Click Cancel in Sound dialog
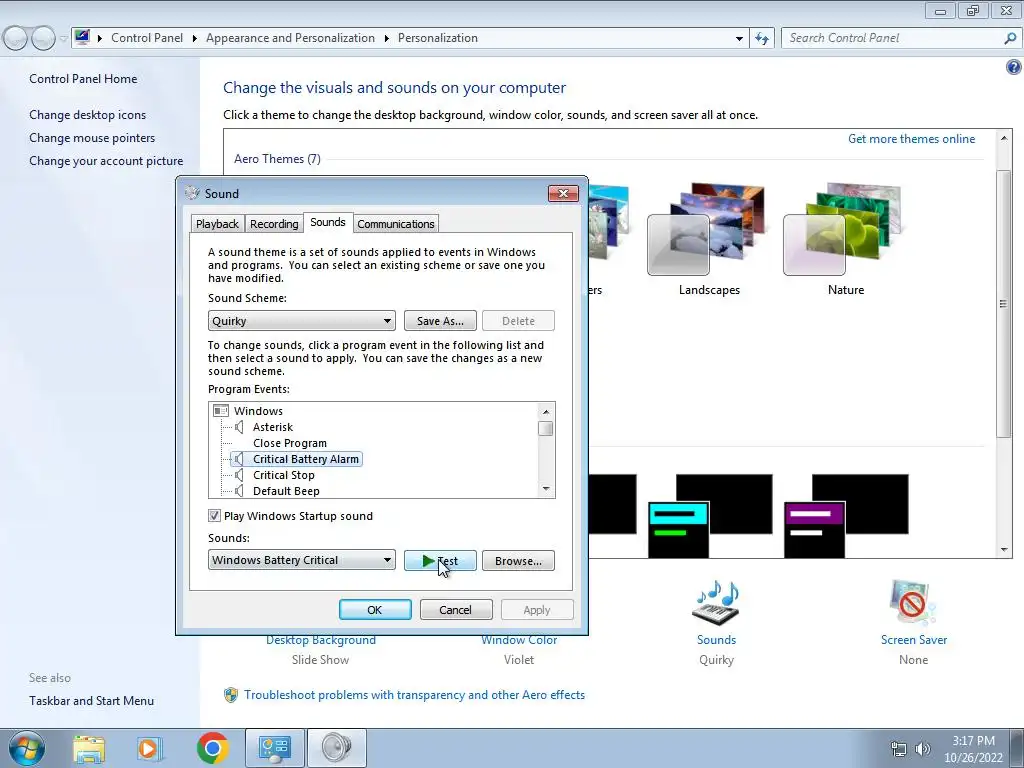 pos(456,610)
